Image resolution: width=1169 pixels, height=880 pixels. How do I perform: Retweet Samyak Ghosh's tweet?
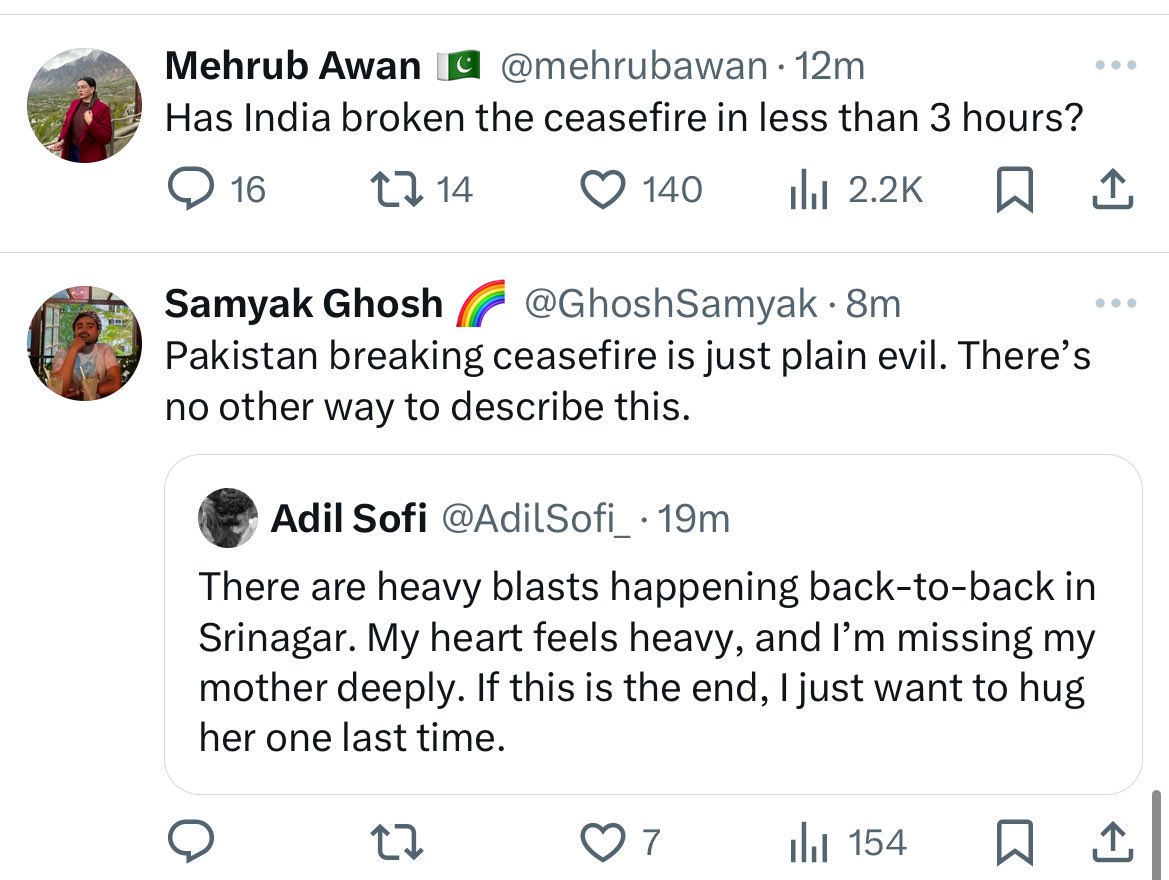[397, 842]
